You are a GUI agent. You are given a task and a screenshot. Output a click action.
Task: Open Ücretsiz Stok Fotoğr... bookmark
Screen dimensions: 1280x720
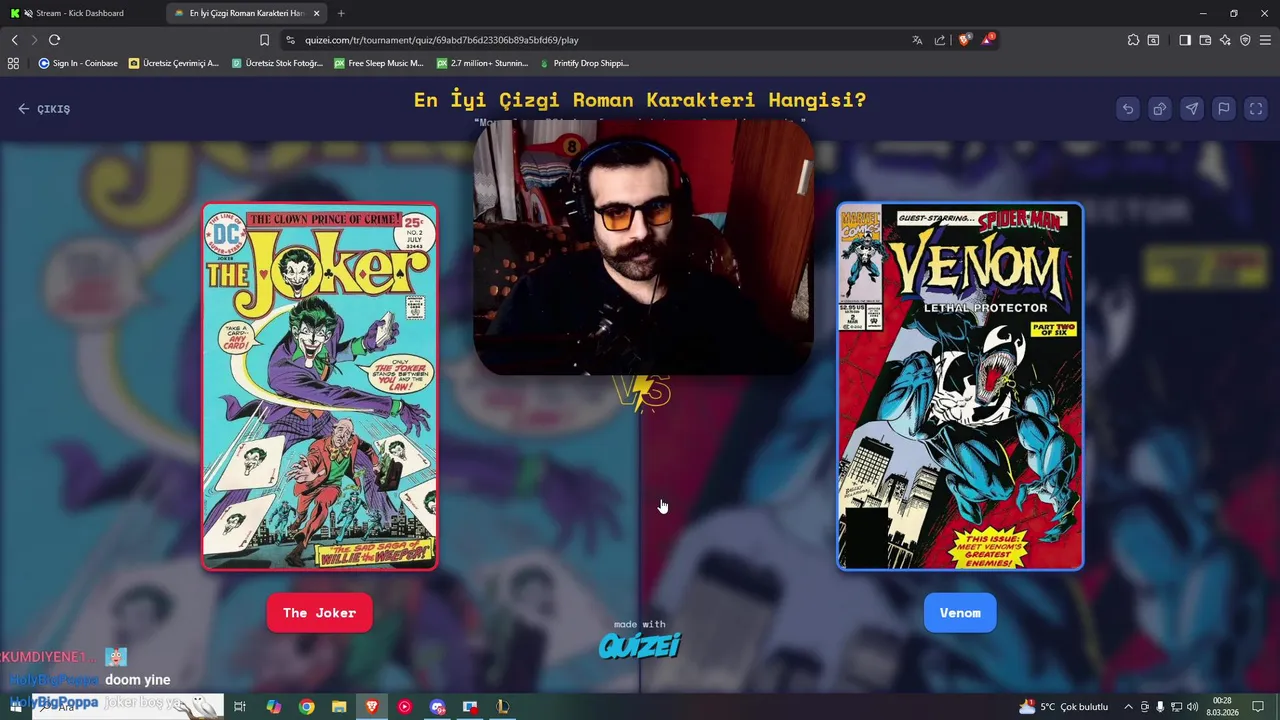click(277, 63)
